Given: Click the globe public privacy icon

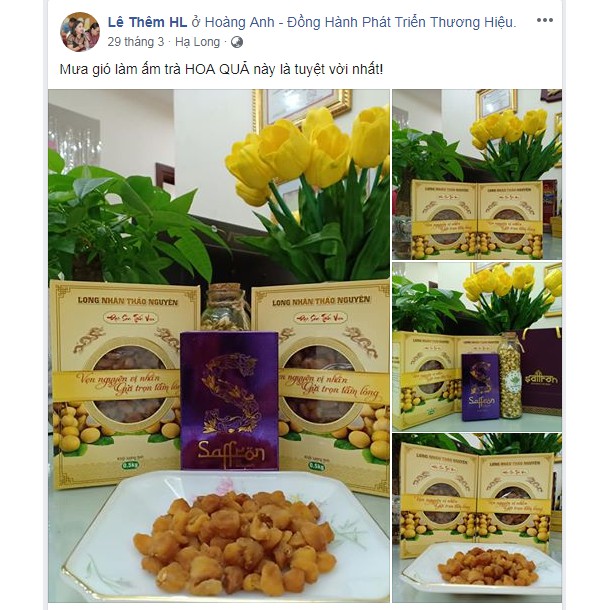Looking at the screenshot, I should click(x=237, y=42).
